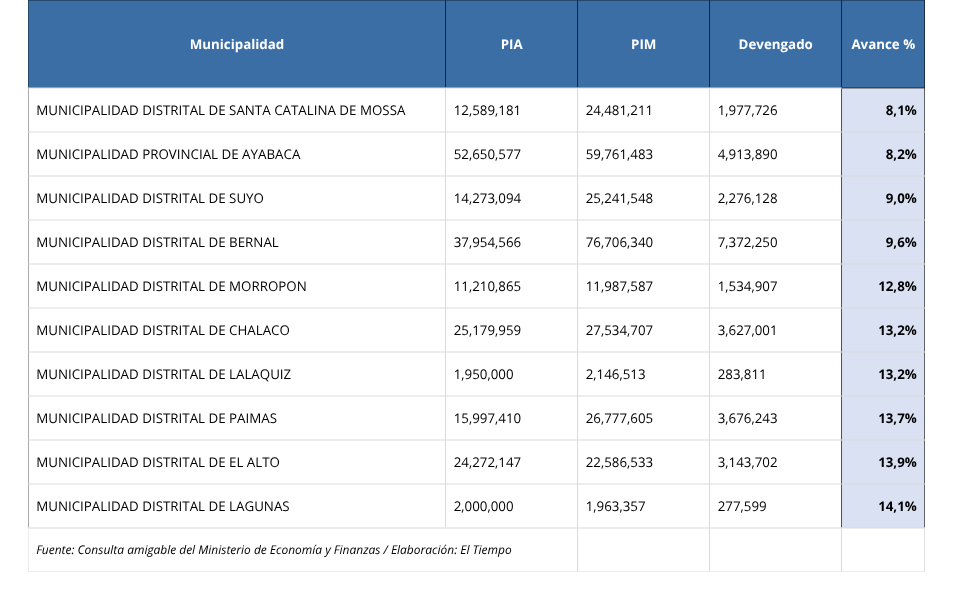Click the Avance % column header

coord(883,43)
